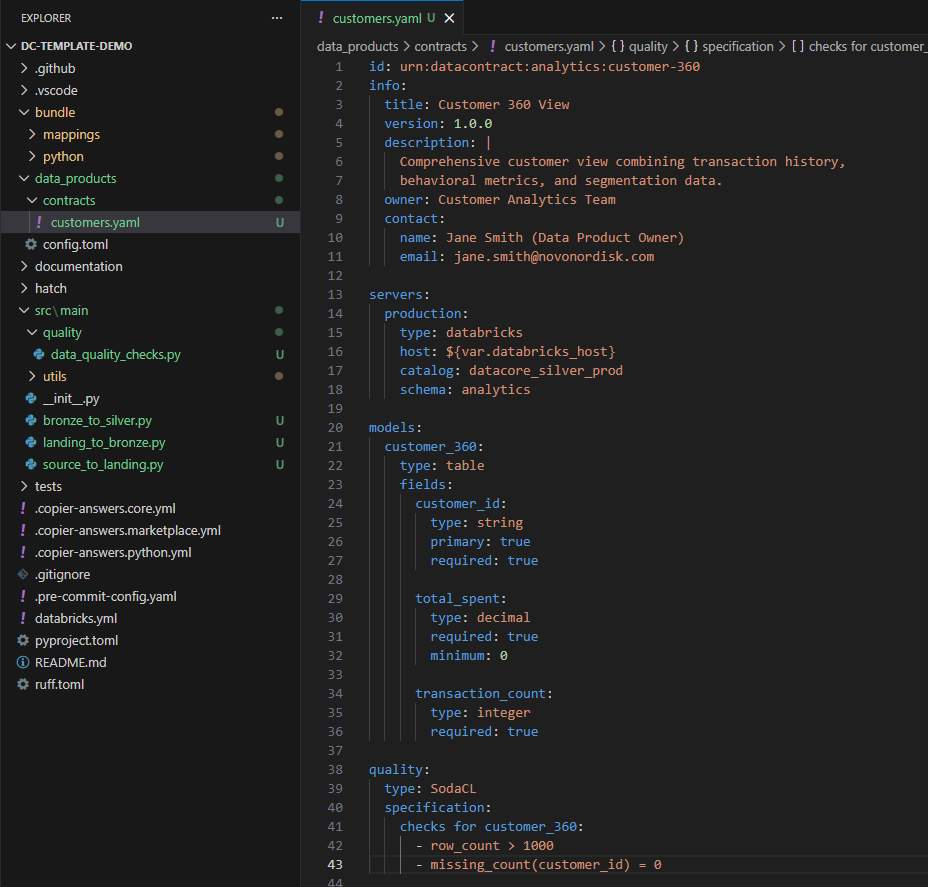This screenshot has width=928, height=887.
Task: Click contracts in the breadcrumb bar
Action: coord(440,46)
